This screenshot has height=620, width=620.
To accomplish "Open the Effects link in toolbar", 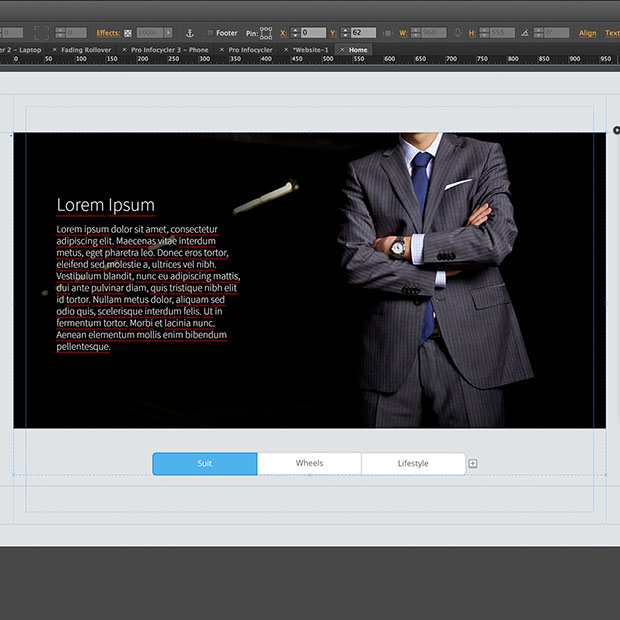I will pos(108,33).
